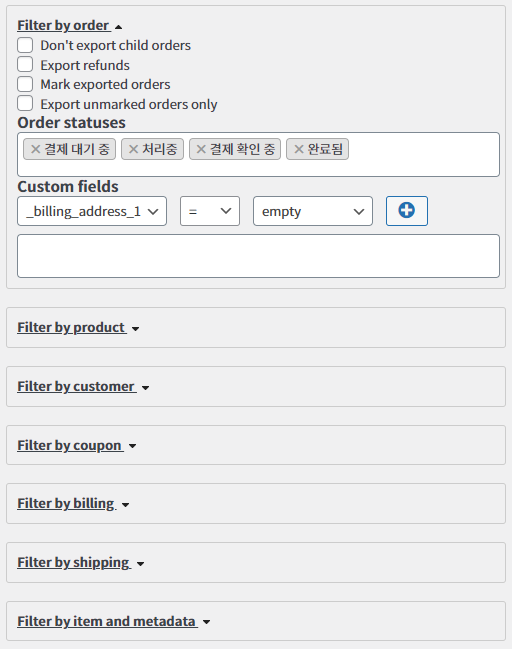The width and height of the screenshot is (512, 649).
Task: Click the custom fields list box
Action: click(x=258, y=256)
